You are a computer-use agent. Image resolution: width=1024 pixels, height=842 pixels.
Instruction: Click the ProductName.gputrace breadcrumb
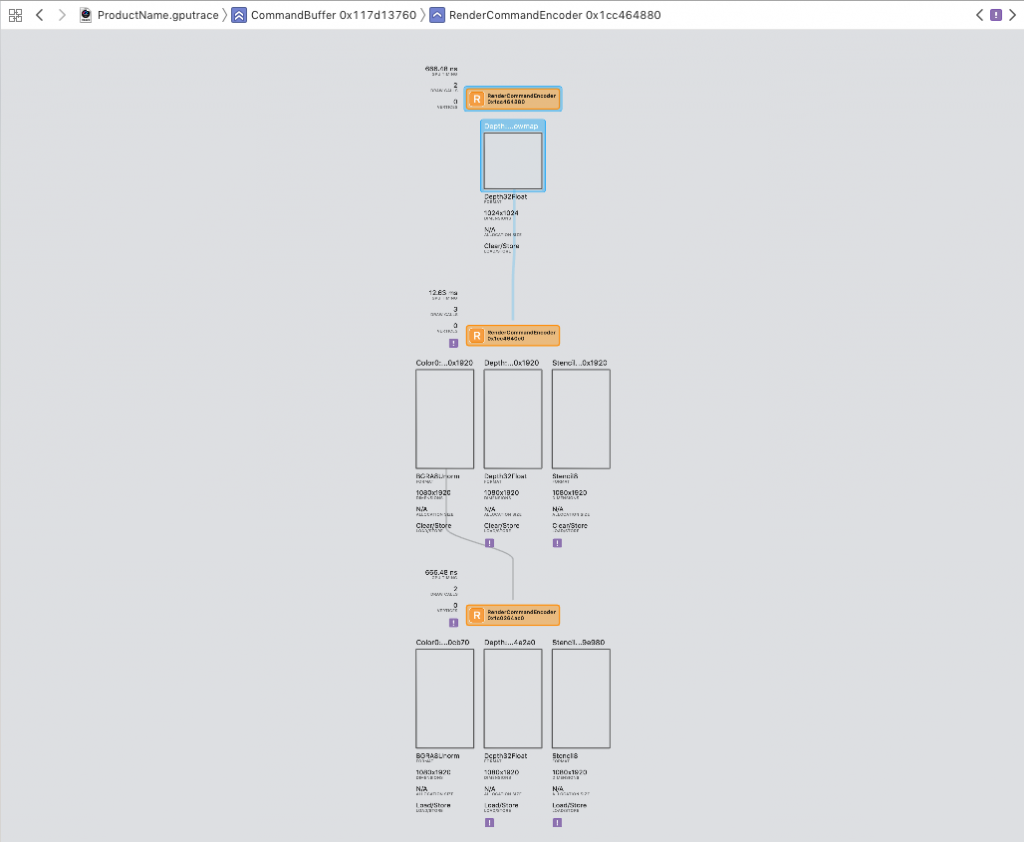[x=148, y=15]
